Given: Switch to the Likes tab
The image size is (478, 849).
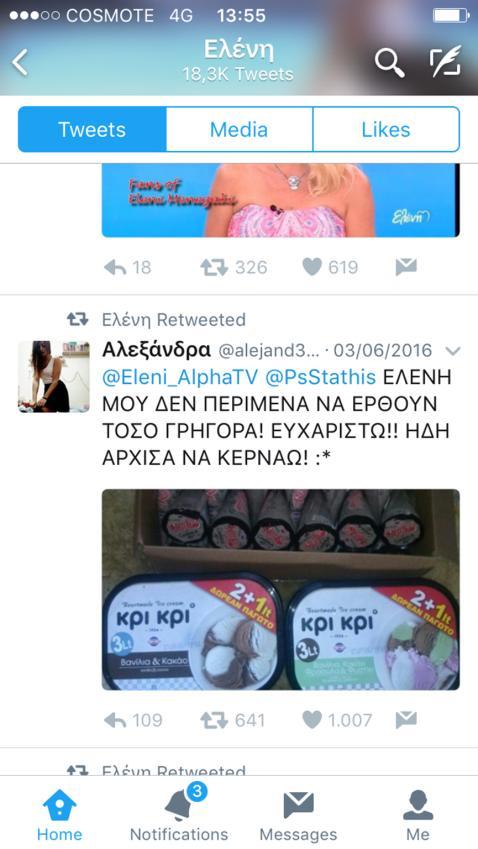Looking at the screenshot, I should [x=386, y=129].
